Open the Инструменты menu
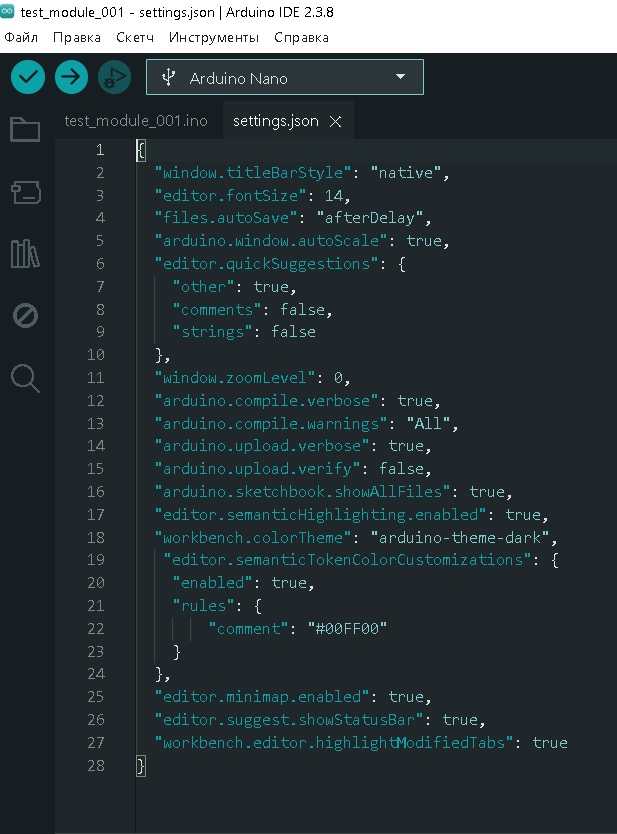 214,37
